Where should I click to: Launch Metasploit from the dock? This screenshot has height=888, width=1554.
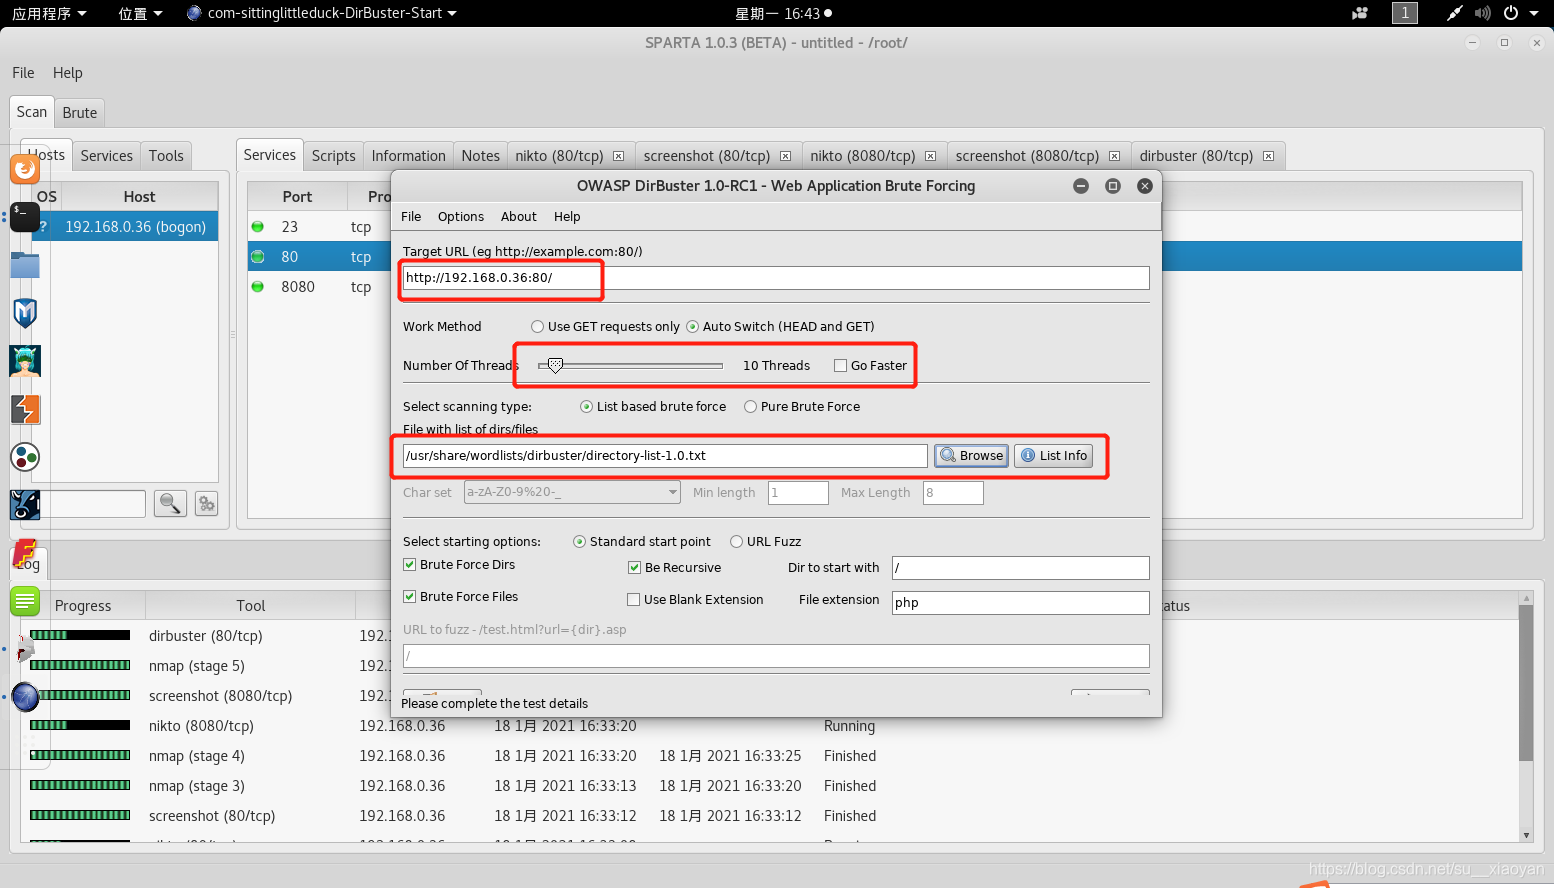[25, 313]
